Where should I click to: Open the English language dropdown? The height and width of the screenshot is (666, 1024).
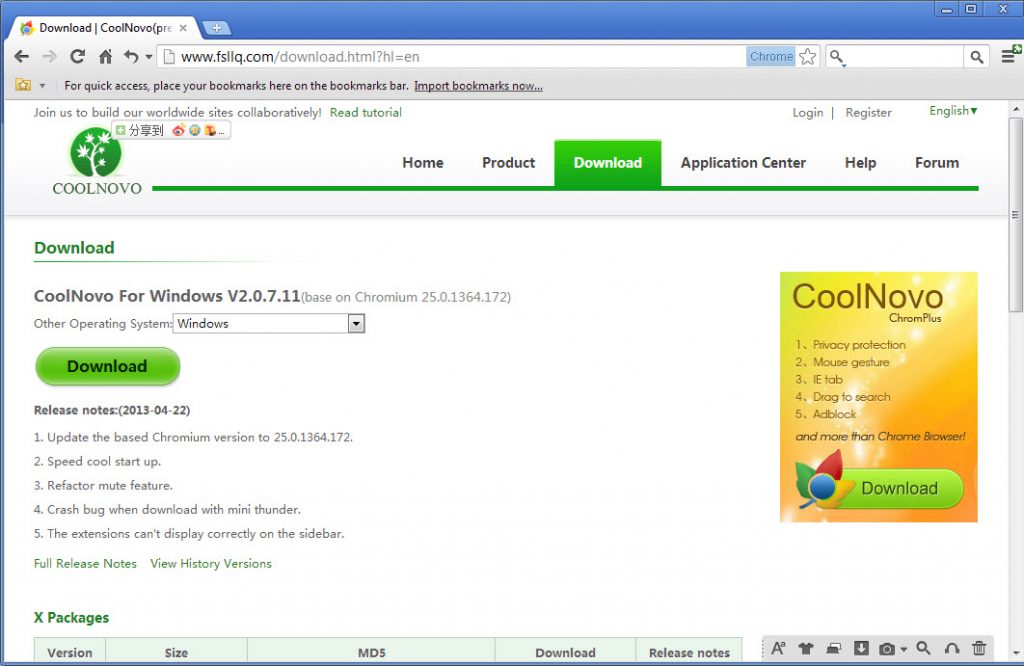tap(953, 111)
